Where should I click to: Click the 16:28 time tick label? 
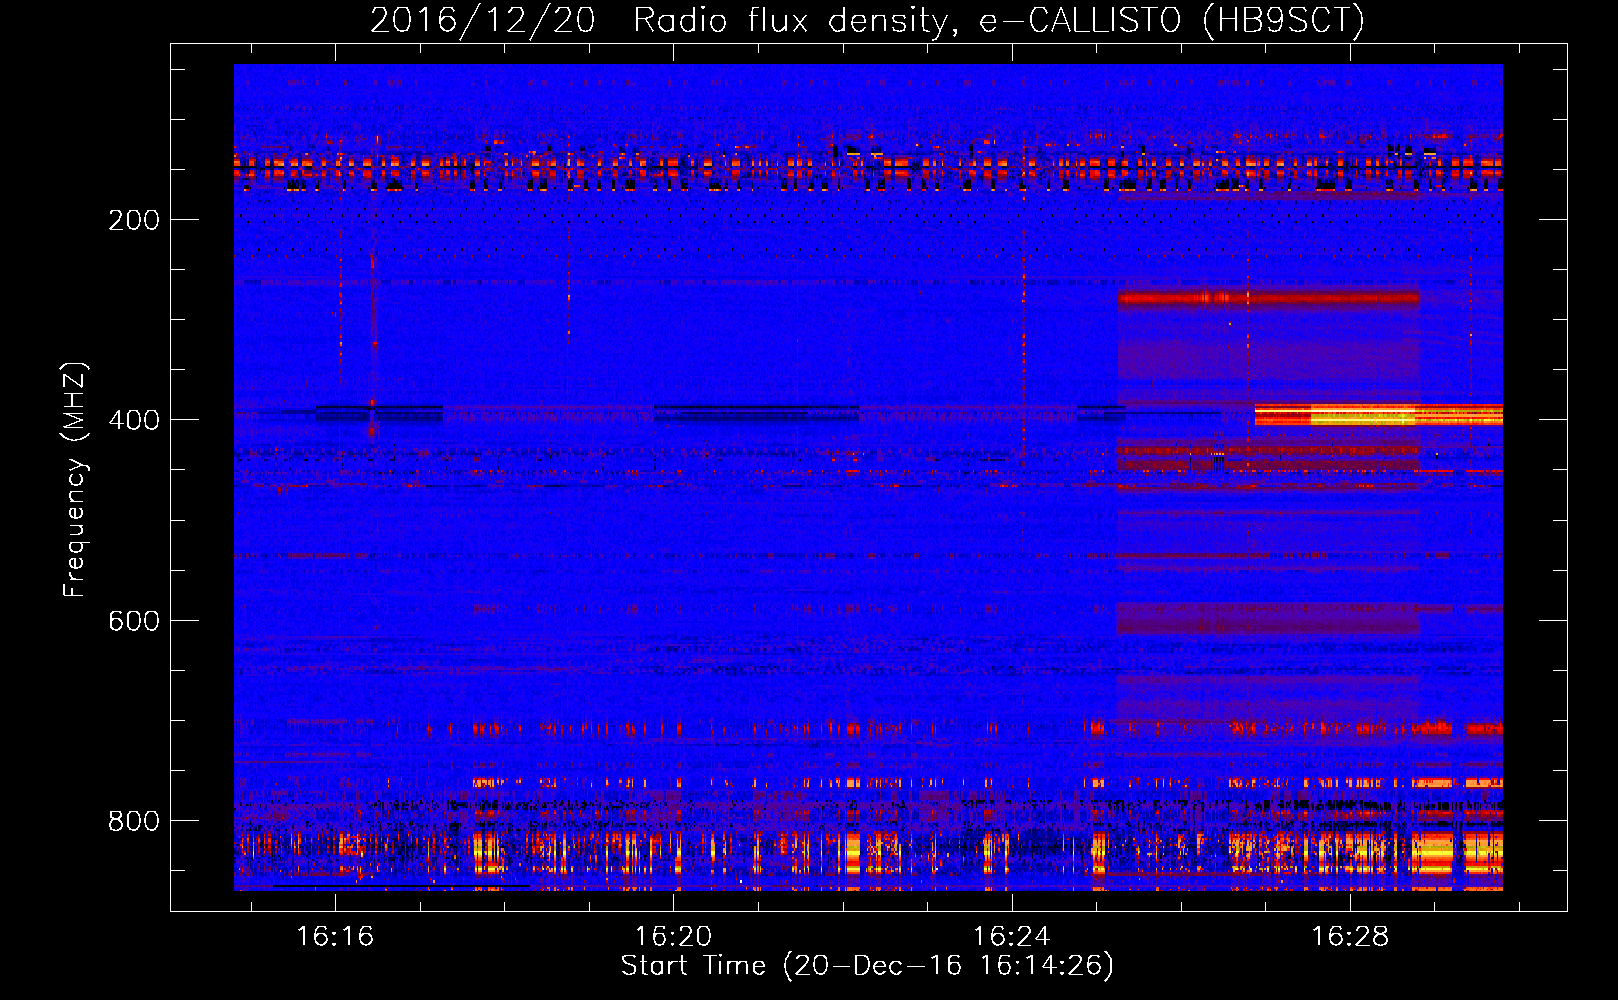tap(1349, 936)
